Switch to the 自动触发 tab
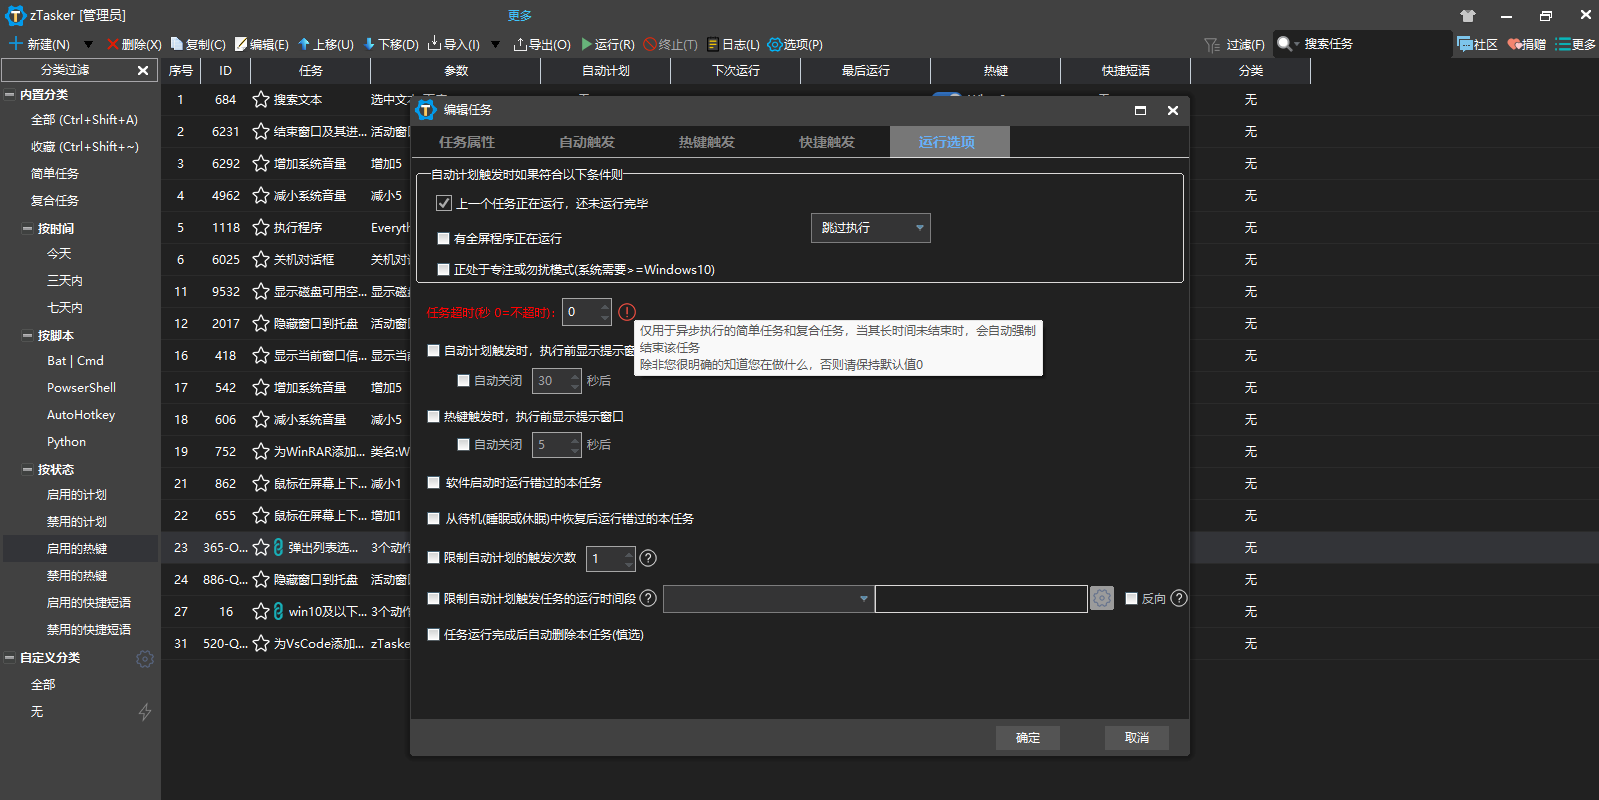The image size is (1599, 800). (x=587, y=142)
